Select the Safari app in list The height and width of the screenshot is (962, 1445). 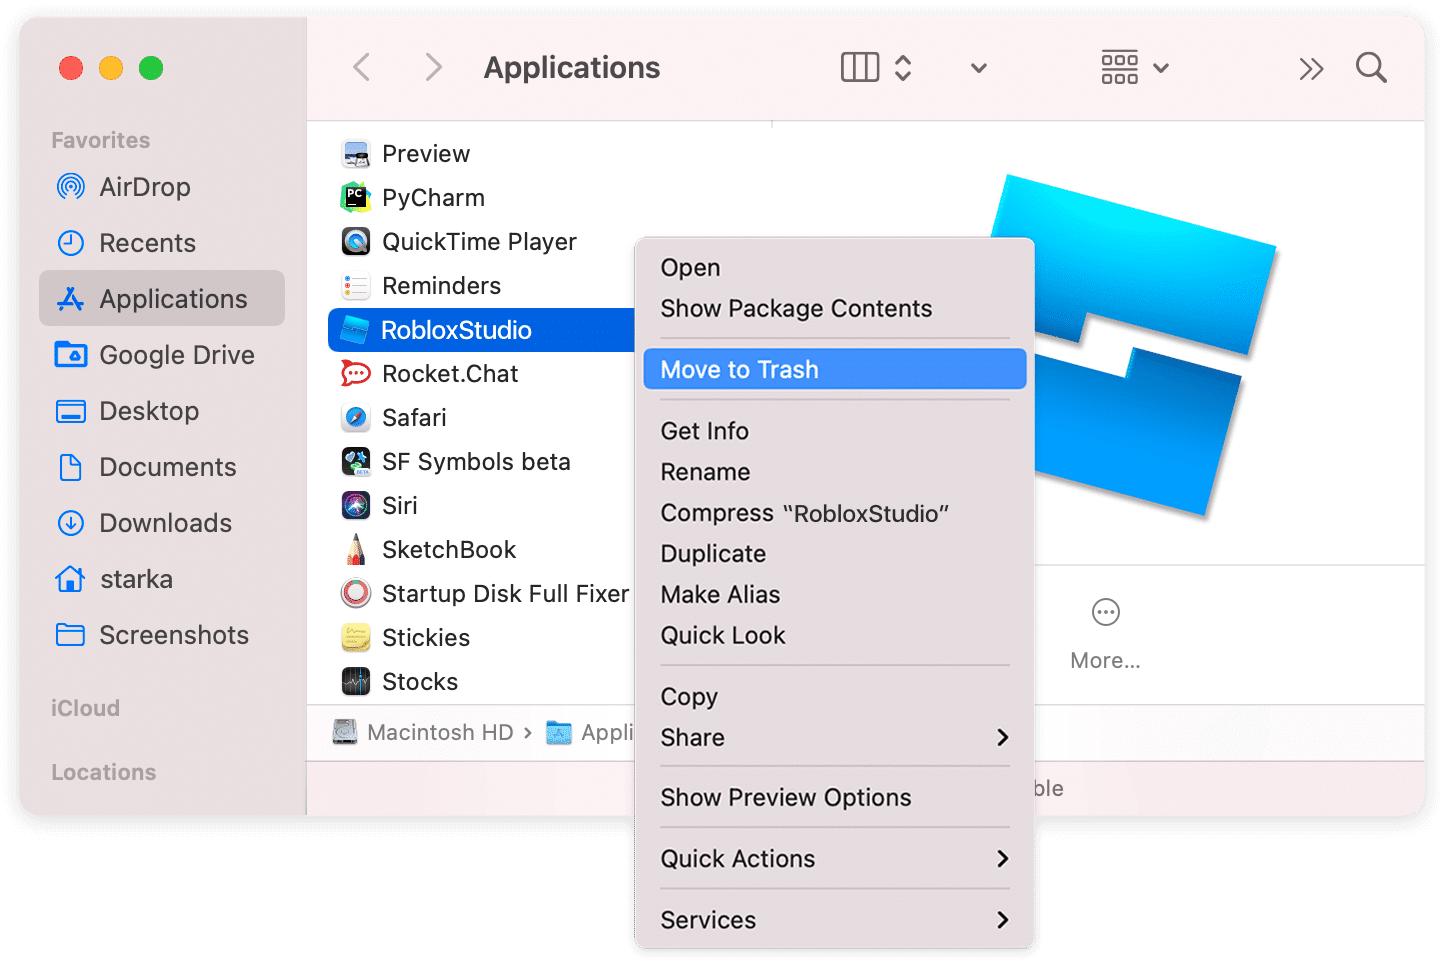[414, 418]
